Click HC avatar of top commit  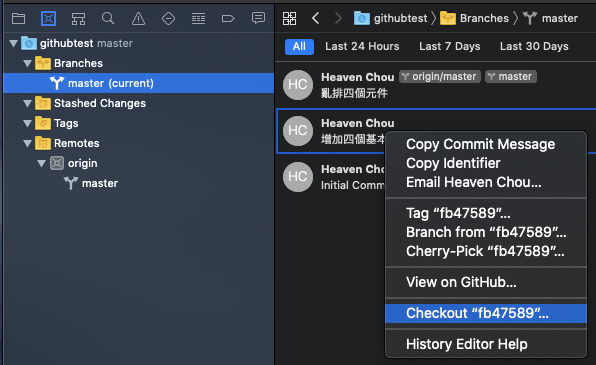[298, 85]
